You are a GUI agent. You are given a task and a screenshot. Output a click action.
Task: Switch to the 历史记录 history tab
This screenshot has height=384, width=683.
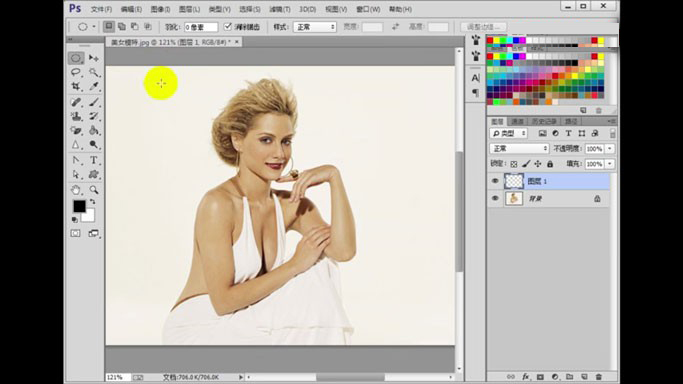tap(544, 121)
